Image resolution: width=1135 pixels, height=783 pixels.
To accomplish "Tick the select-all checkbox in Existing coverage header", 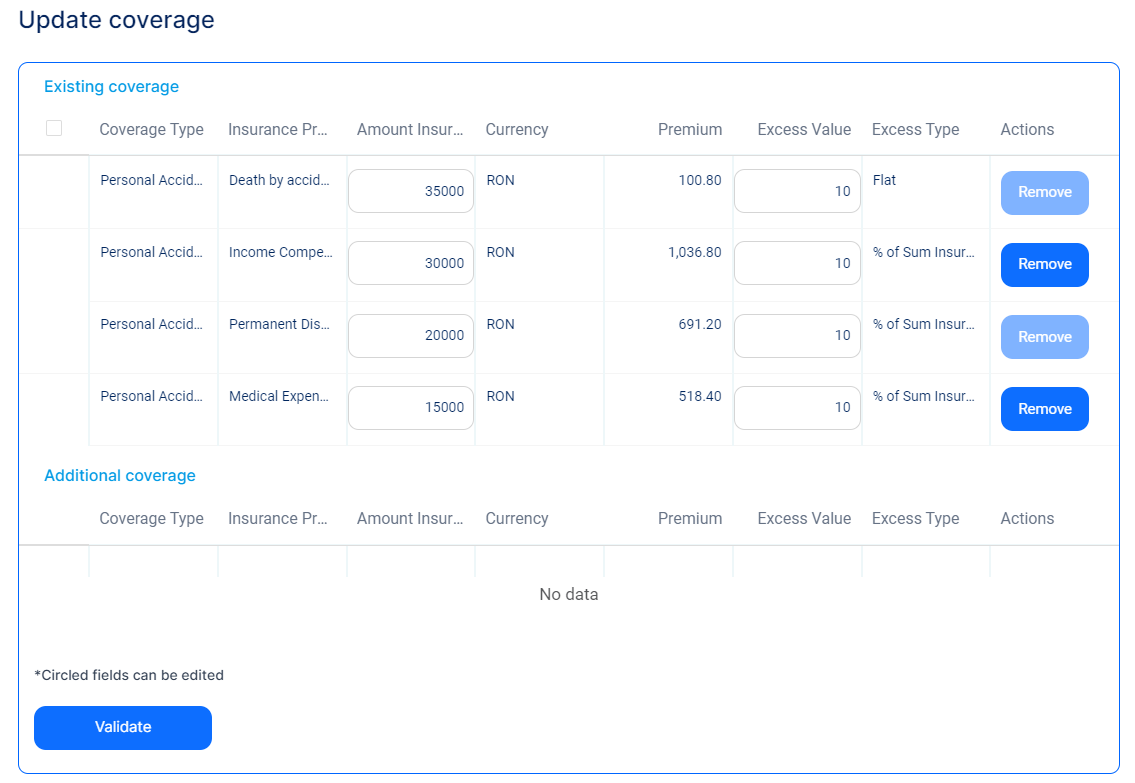I will pyautogui.click(x=54, y=128).
